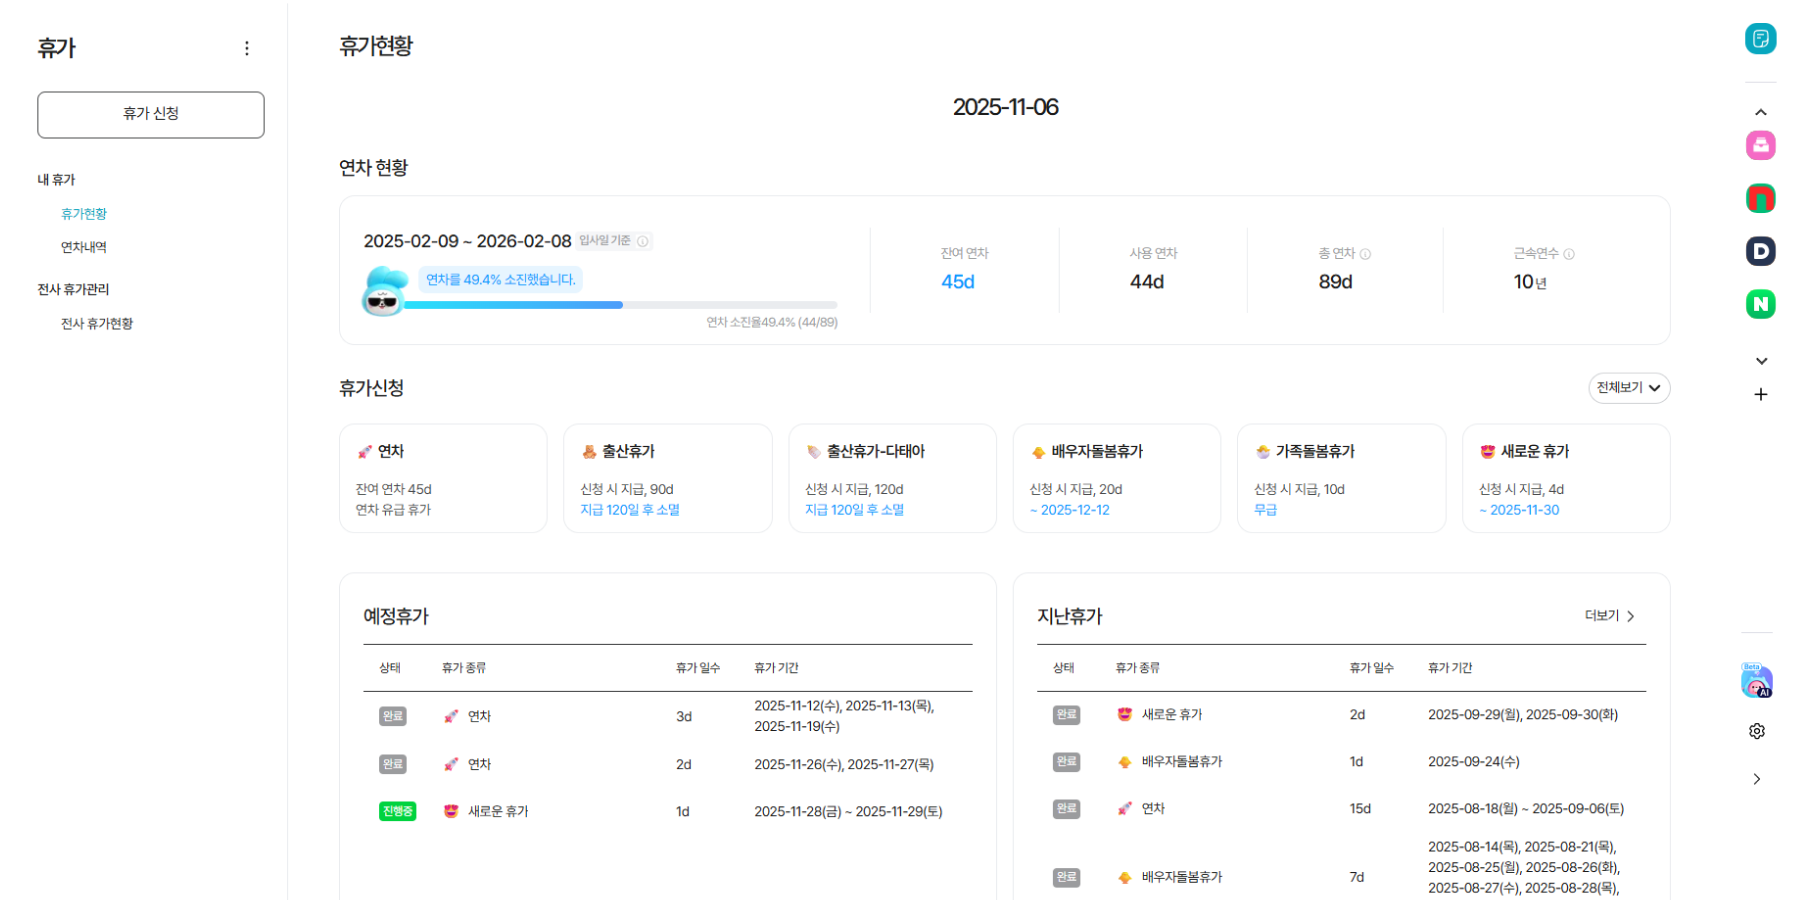Select the 배우자돌봄휴가 request card
This screenshot has height=900, width=1800.
1116,479
